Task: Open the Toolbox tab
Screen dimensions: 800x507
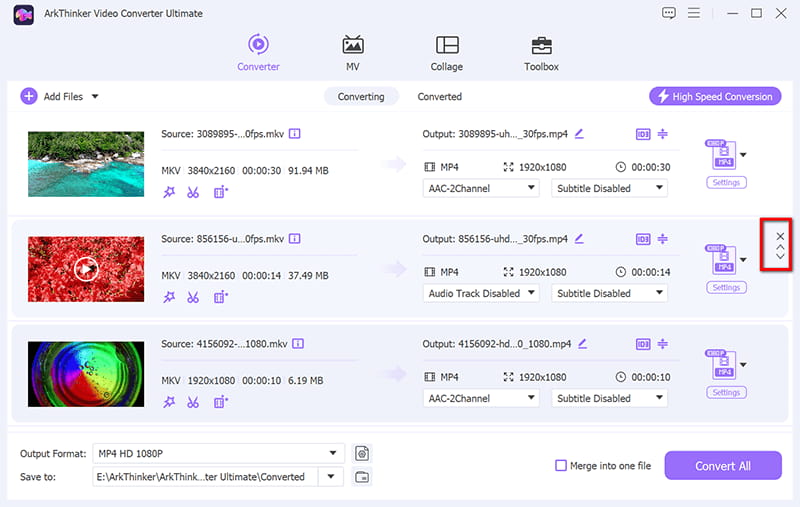Action: point(541,53)
